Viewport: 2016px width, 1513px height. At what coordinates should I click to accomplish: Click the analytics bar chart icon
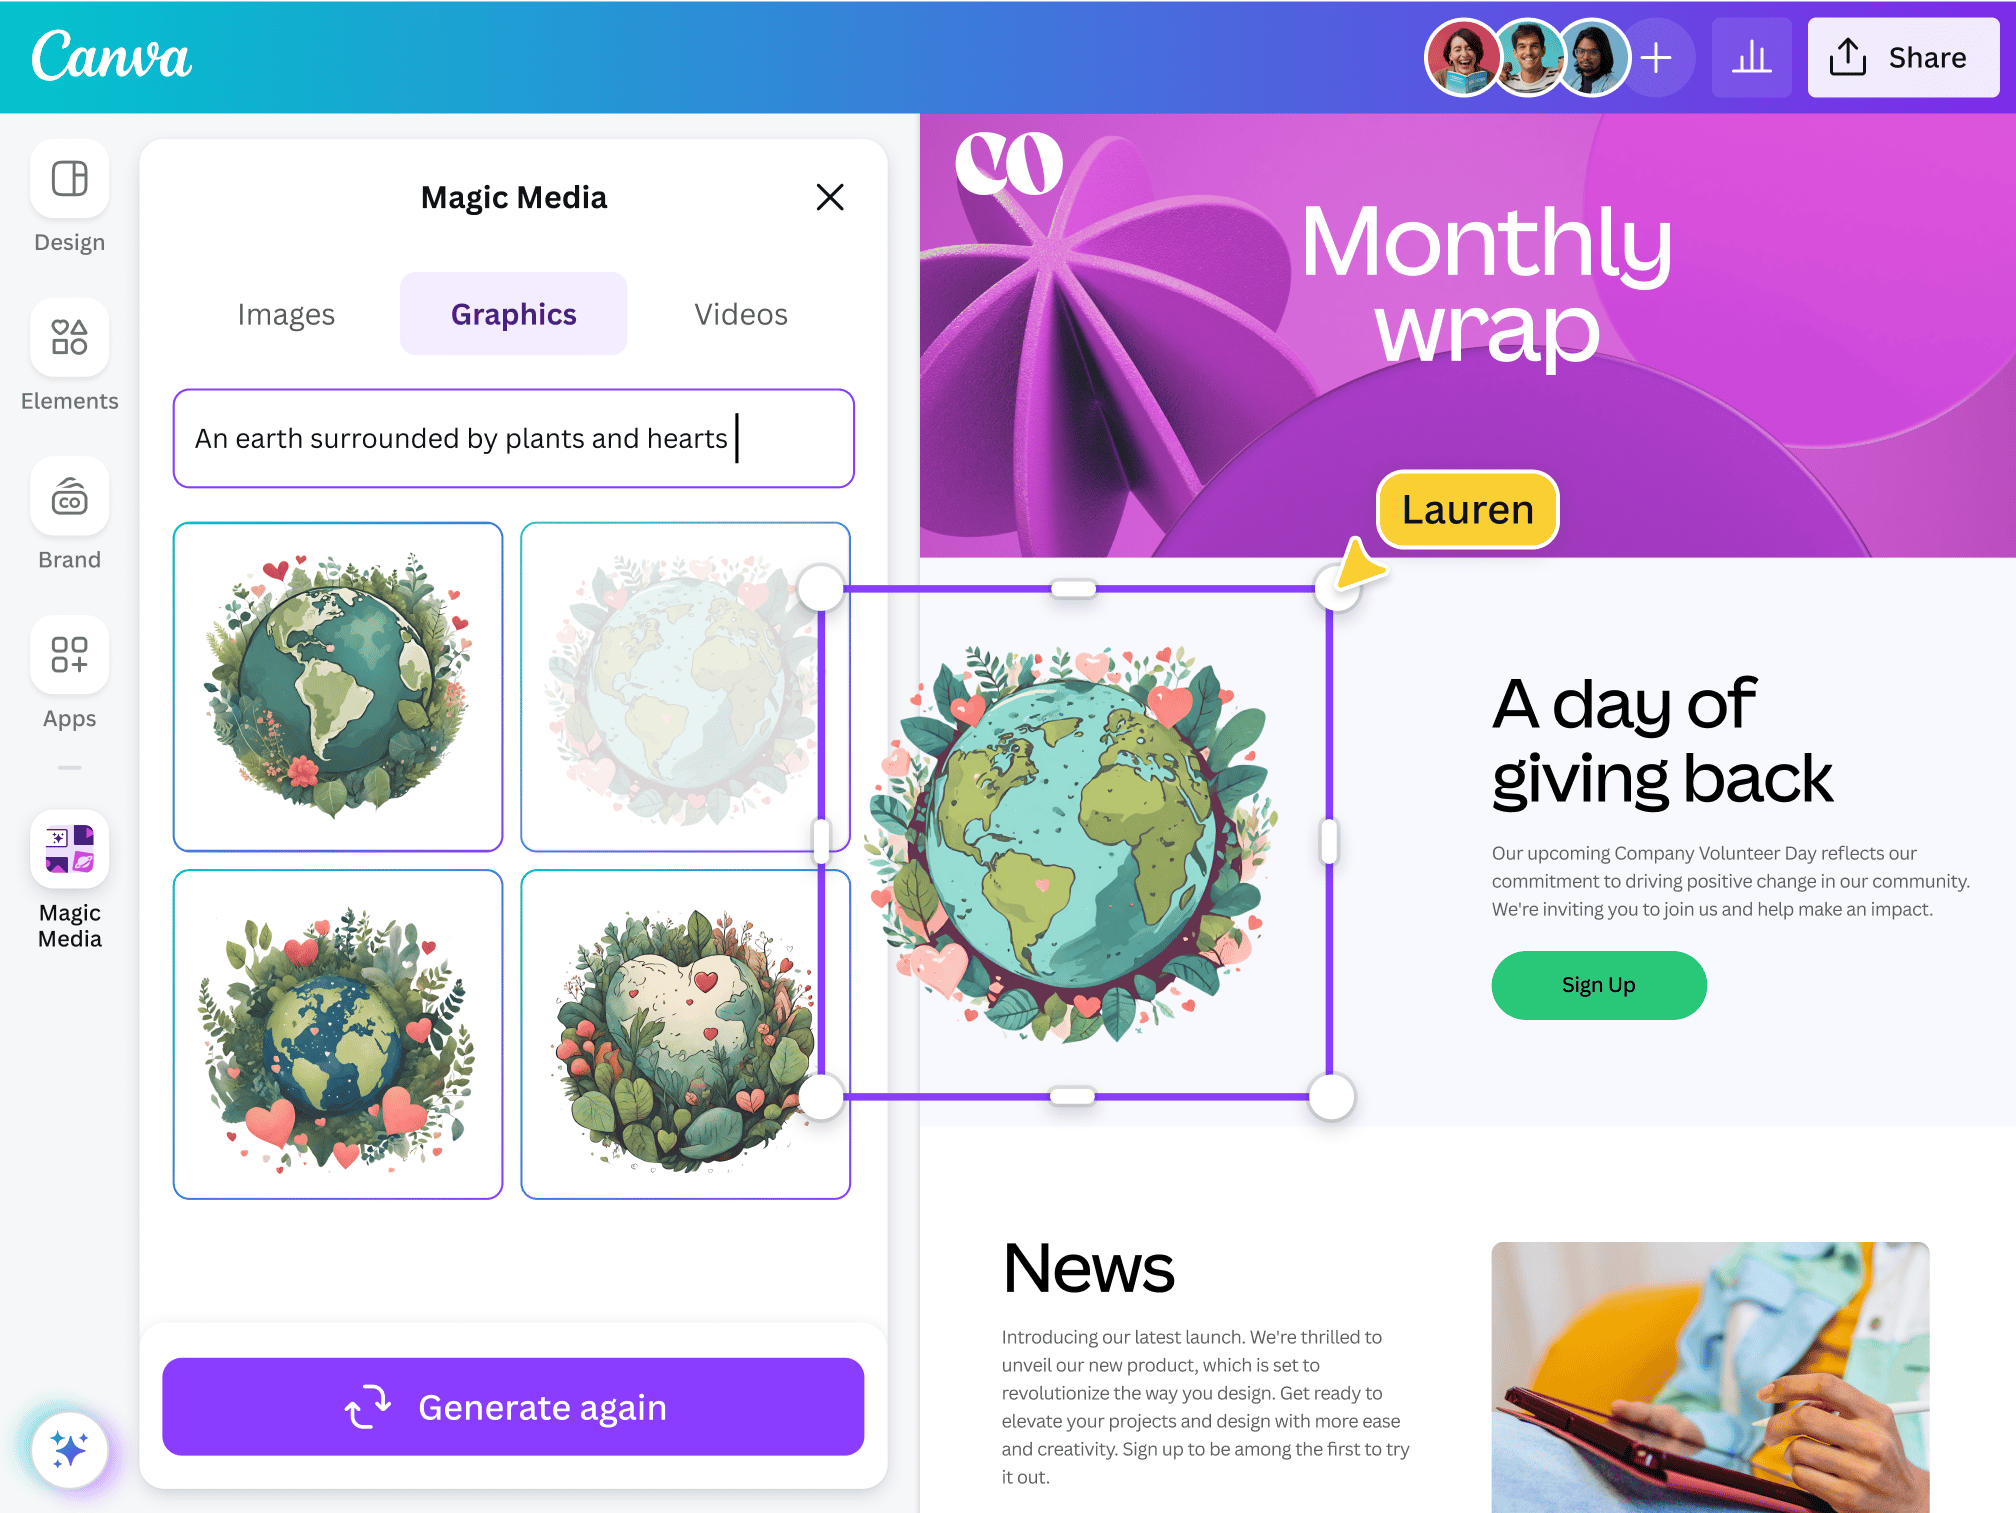click(x=1751, y=57)
